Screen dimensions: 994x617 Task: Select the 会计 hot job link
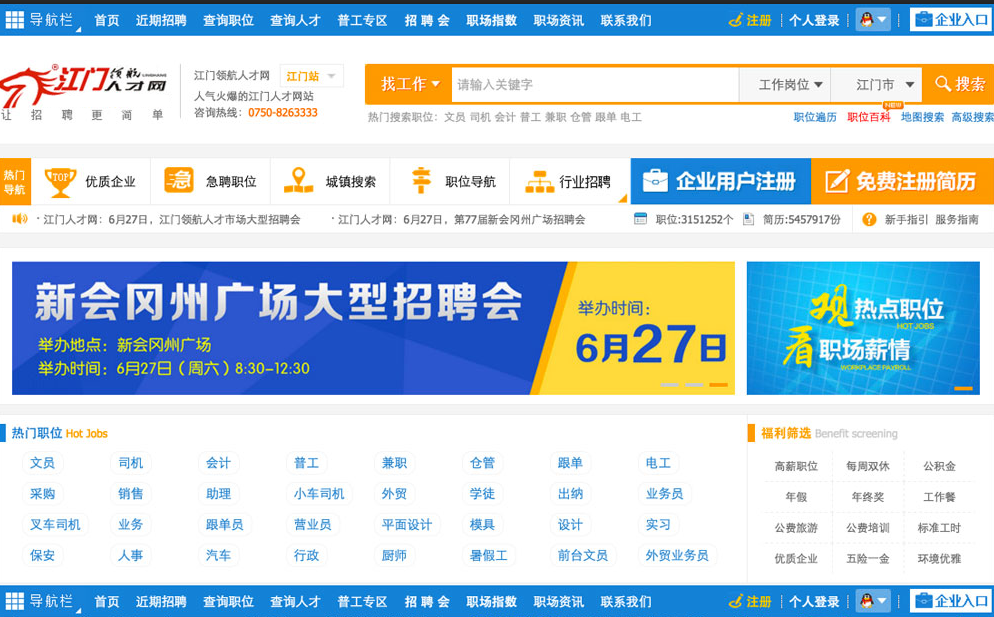pos(218,463)
